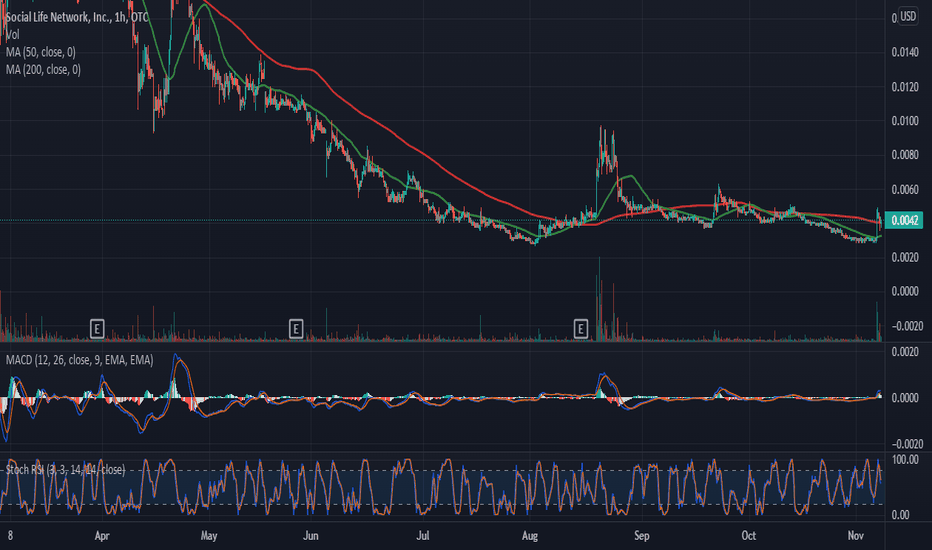
Task: Click the Sep date on time axis
Action: pyautogui.click(x=641, y=536)
